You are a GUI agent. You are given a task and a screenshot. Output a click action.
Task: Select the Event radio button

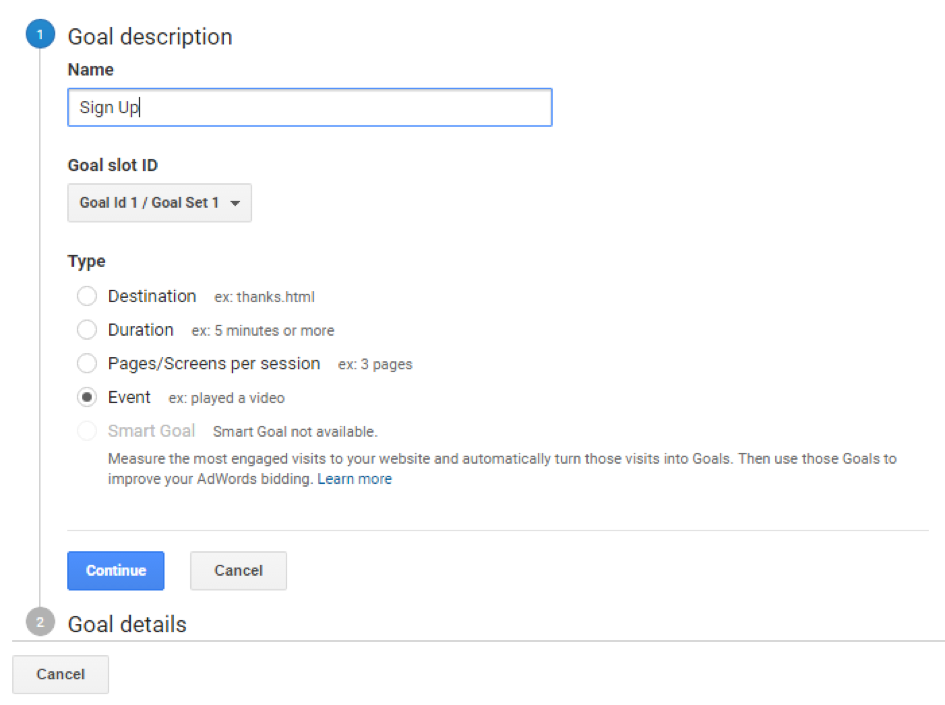[87, 397]
